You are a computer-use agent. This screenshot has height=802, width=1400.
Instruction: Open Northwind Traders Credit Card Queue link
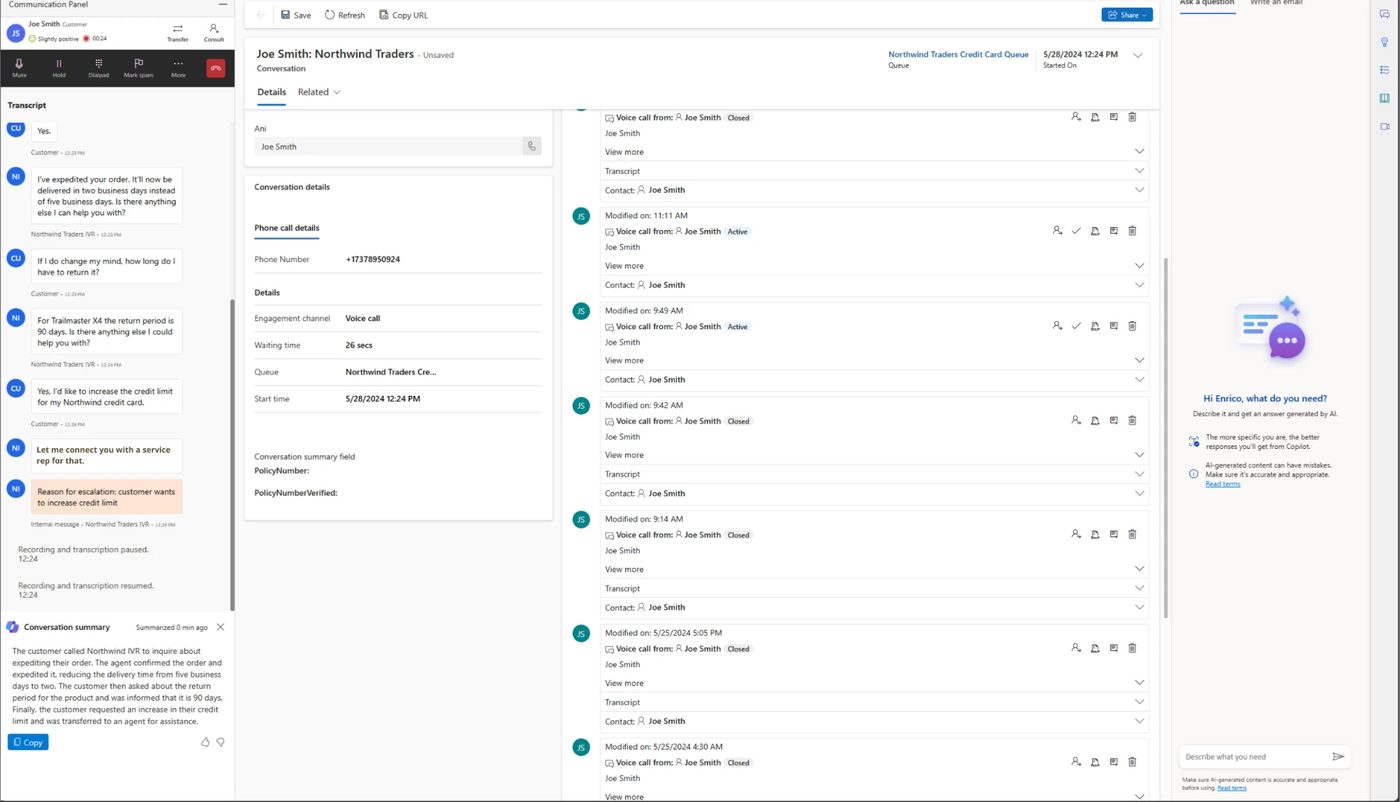point(958,54)
